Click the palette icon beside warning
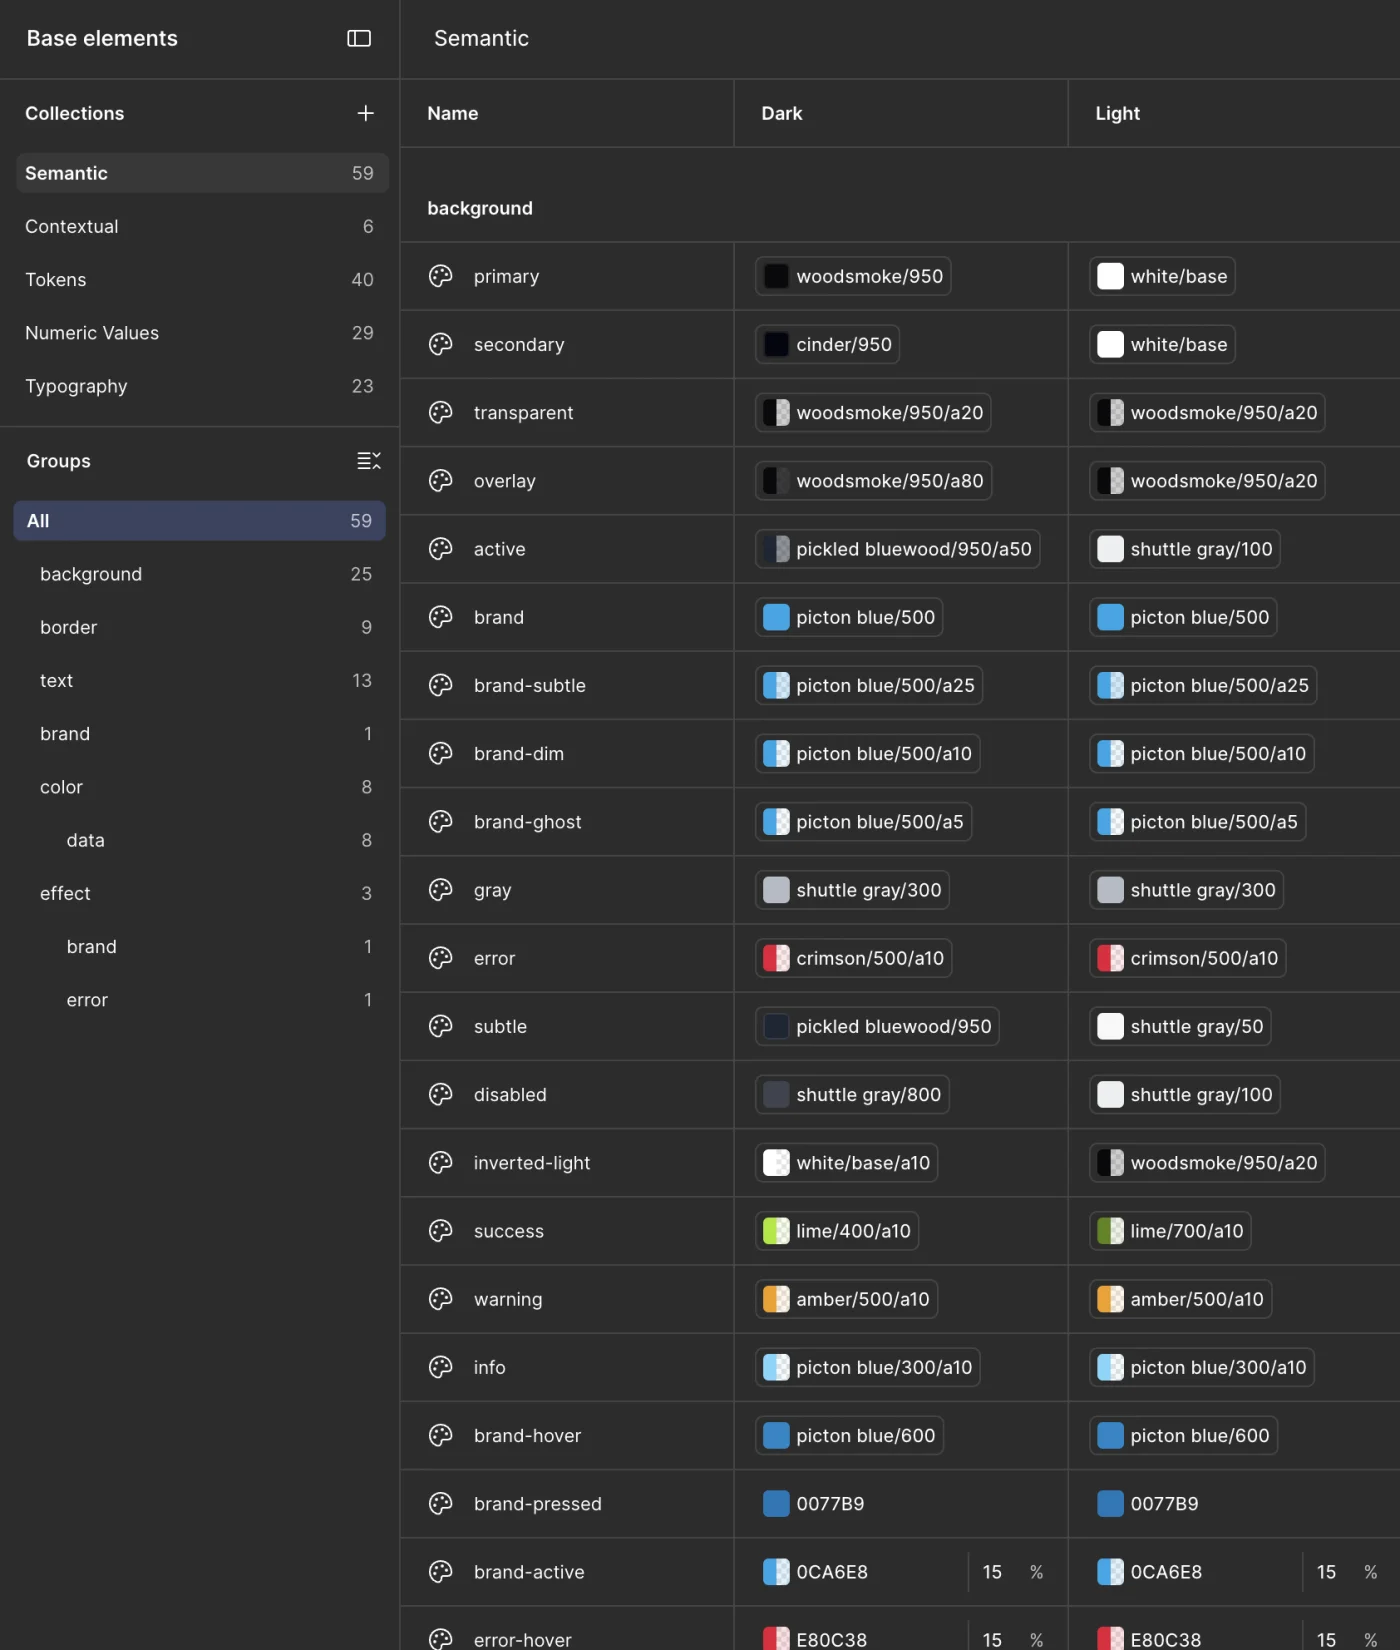Viewport: 1400px width, 1650px height. [441, 1299]
